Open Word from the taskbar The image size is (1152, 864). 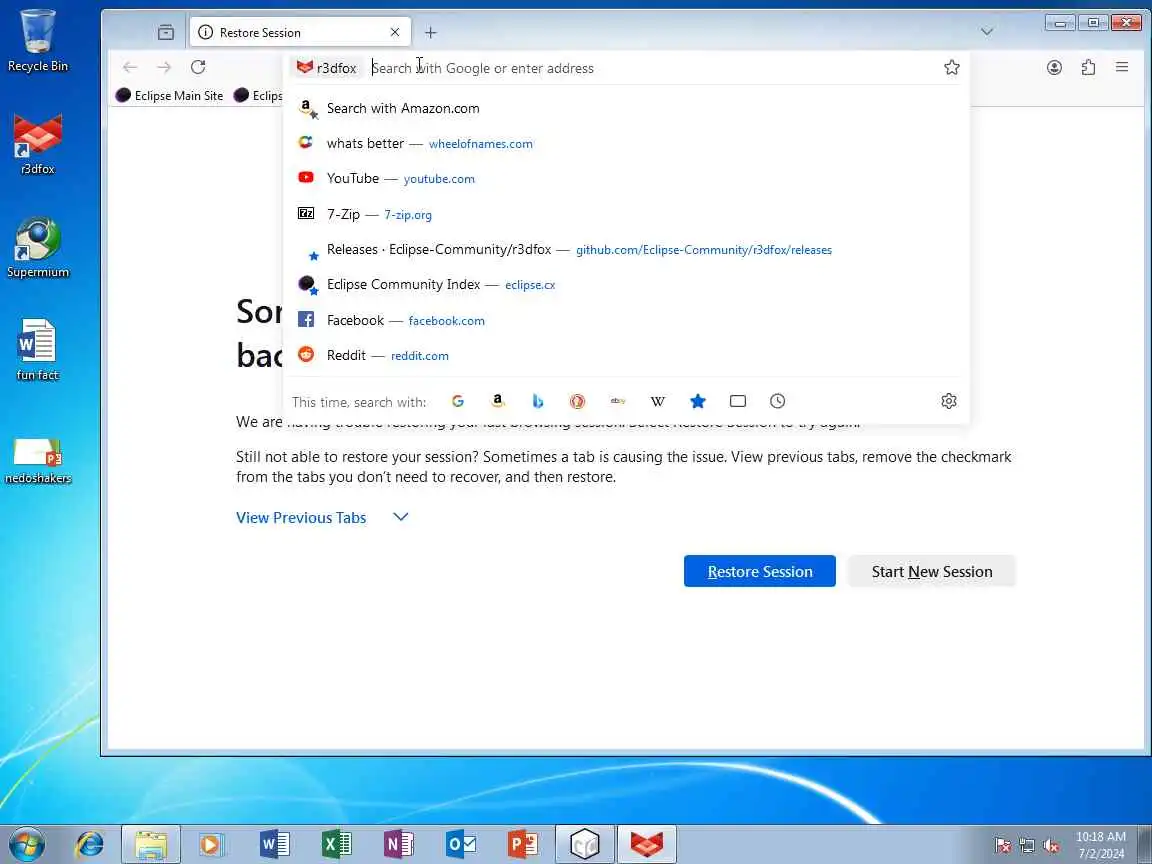tap(275, 844)
